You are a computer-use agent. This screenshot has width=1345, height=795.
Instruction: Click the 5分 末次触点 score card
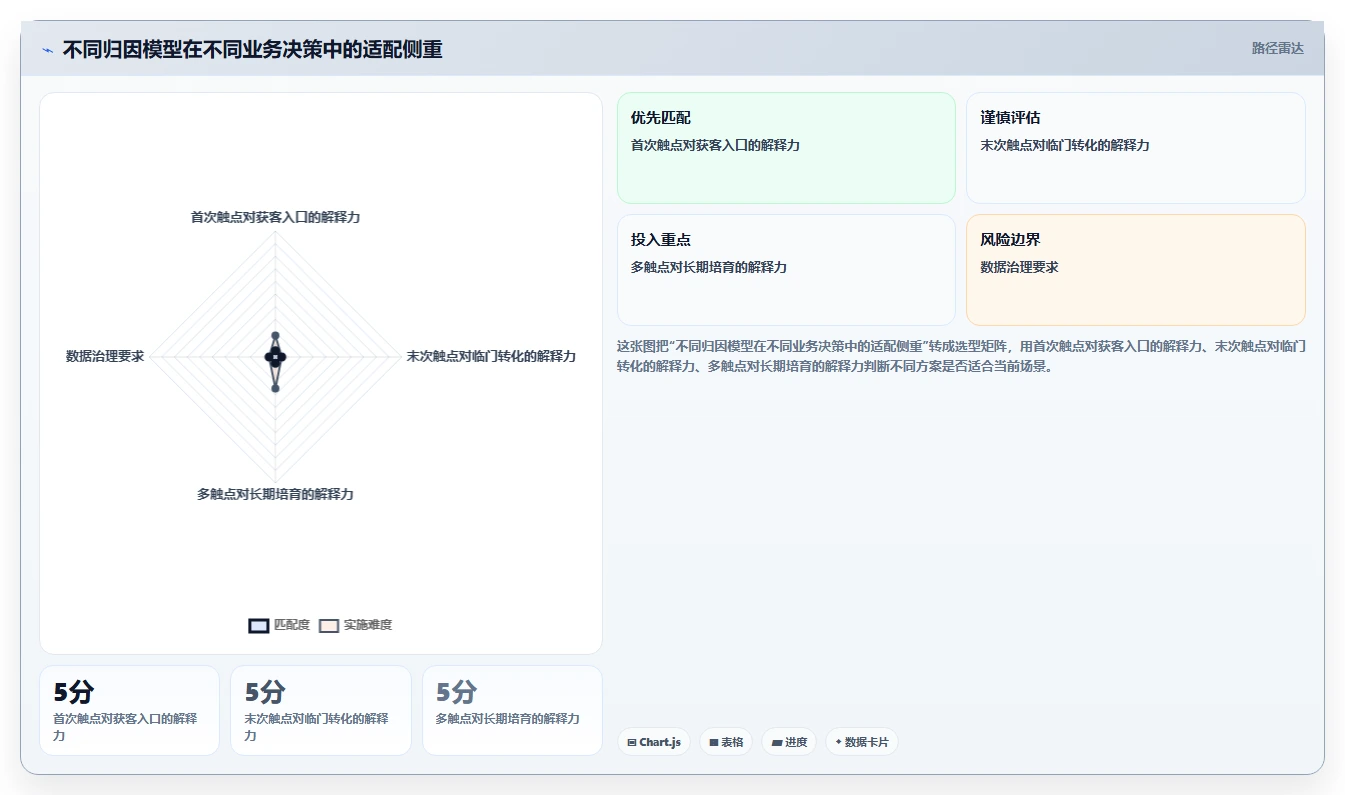321,710
